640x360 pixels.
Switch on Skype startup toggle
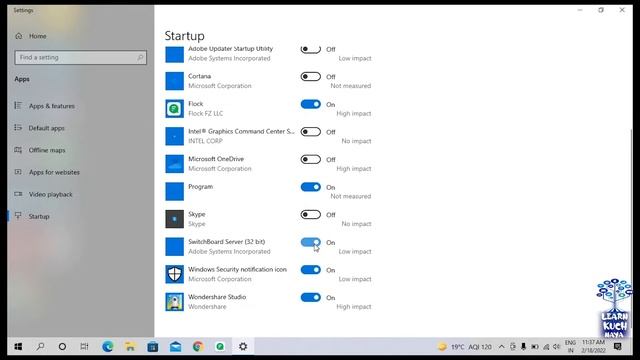311,215
